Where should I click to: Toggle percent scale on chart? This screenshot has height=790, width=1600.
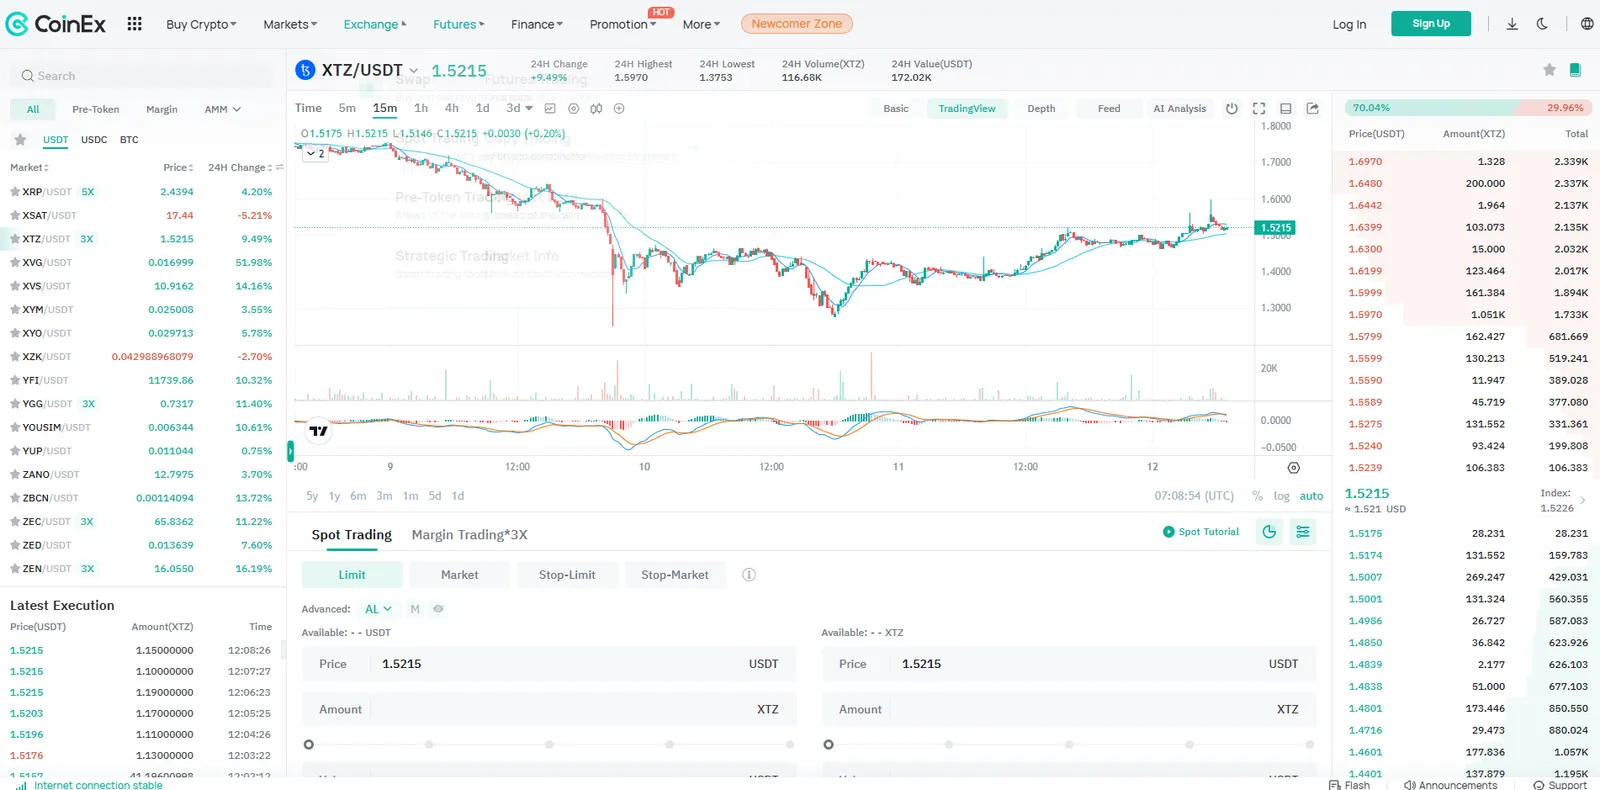pyautogui.click(x=1257, y=496)
